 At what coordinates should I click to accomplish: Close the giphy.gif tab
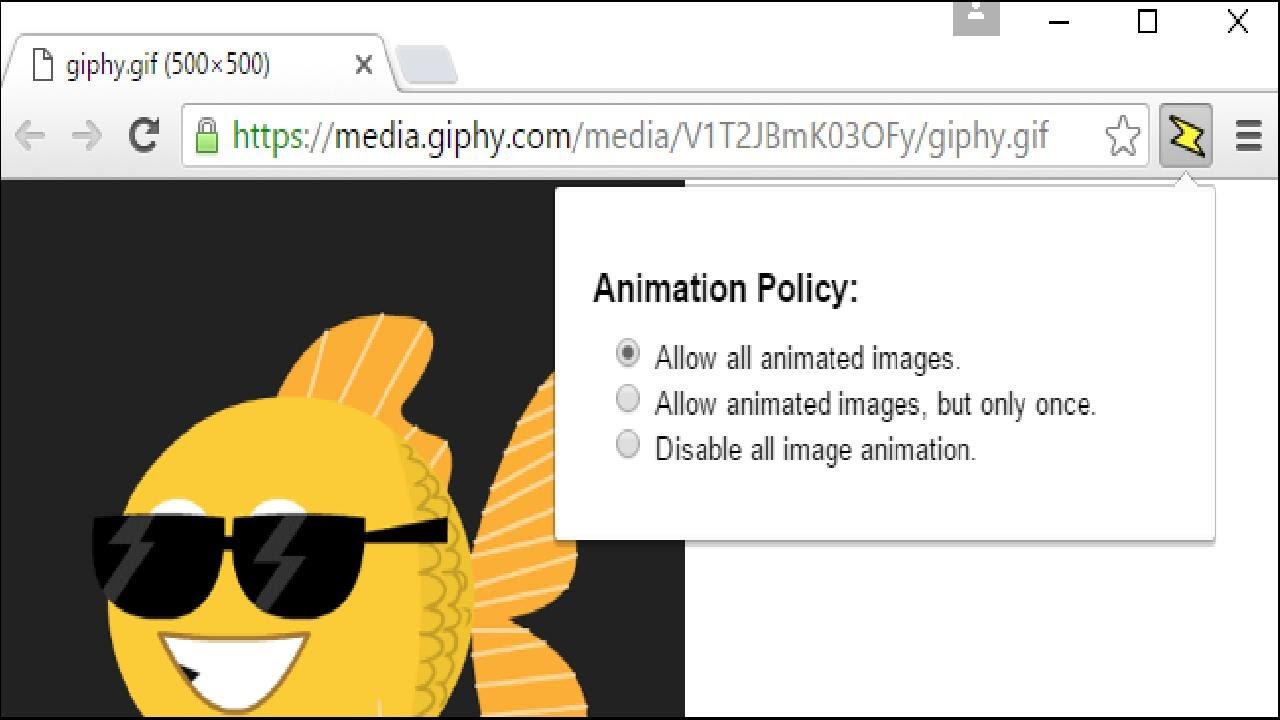[x=364, y=66]
